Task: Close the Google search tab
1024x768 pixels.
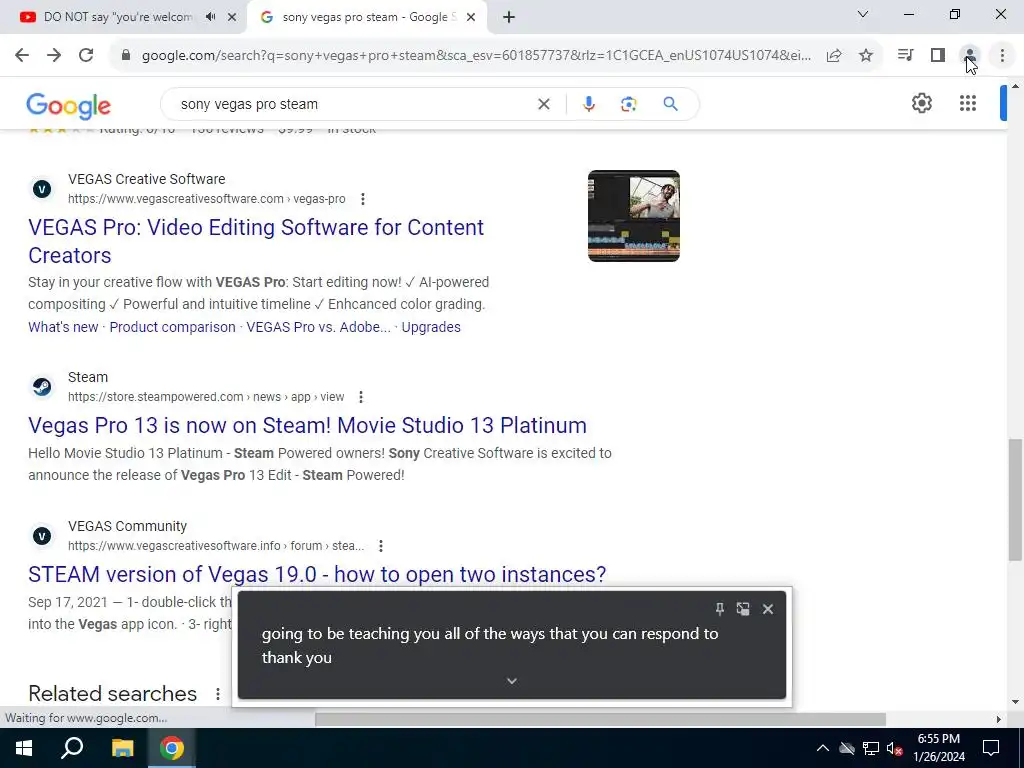Action: 471,17
